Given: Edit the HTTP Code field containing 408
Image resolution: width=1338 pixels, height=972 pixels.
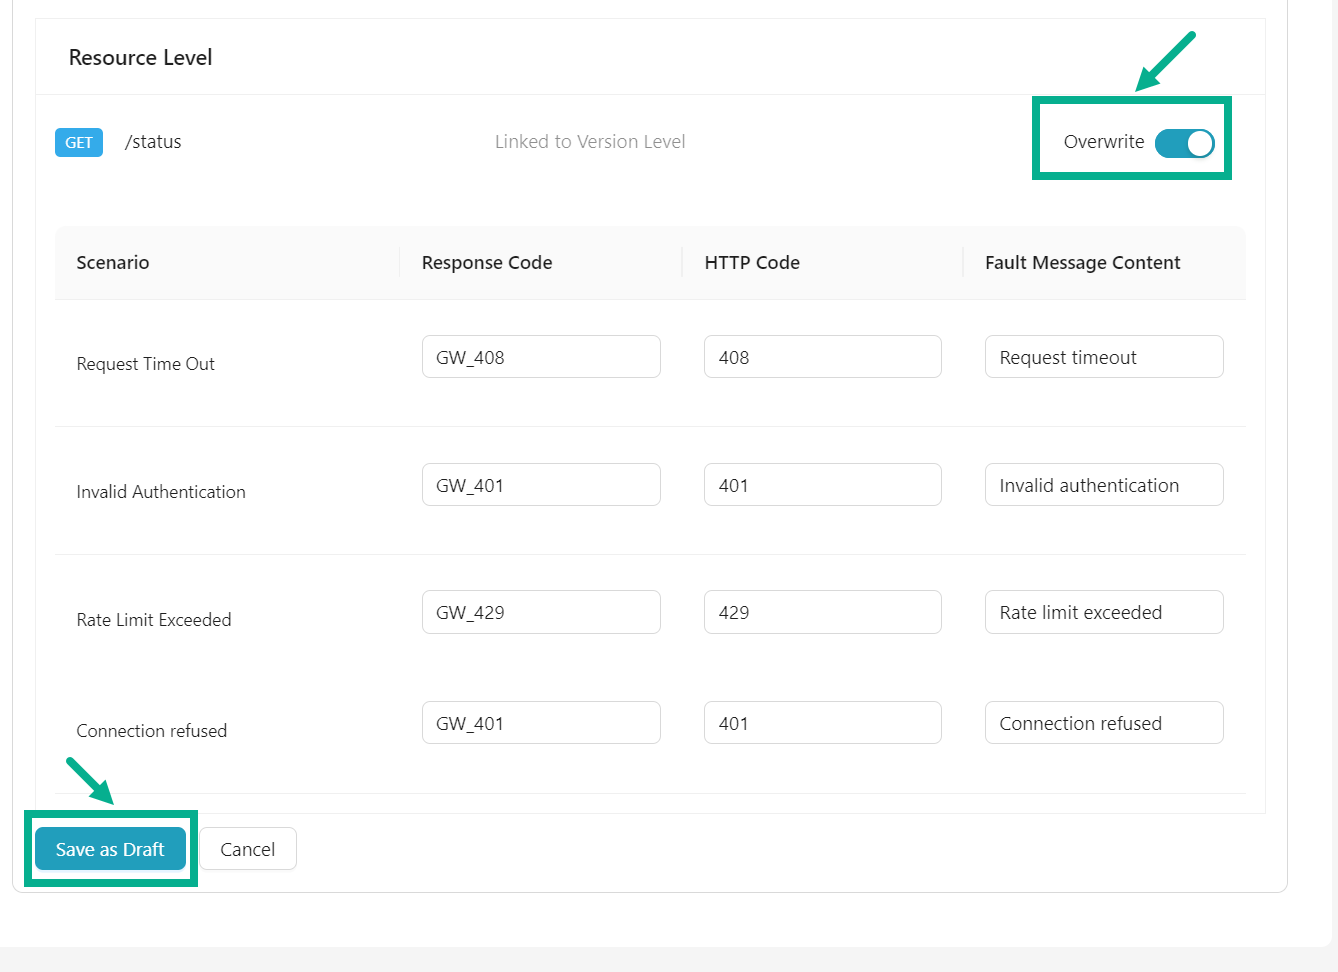Looking at the screenshot, I should tap(822, 357).
